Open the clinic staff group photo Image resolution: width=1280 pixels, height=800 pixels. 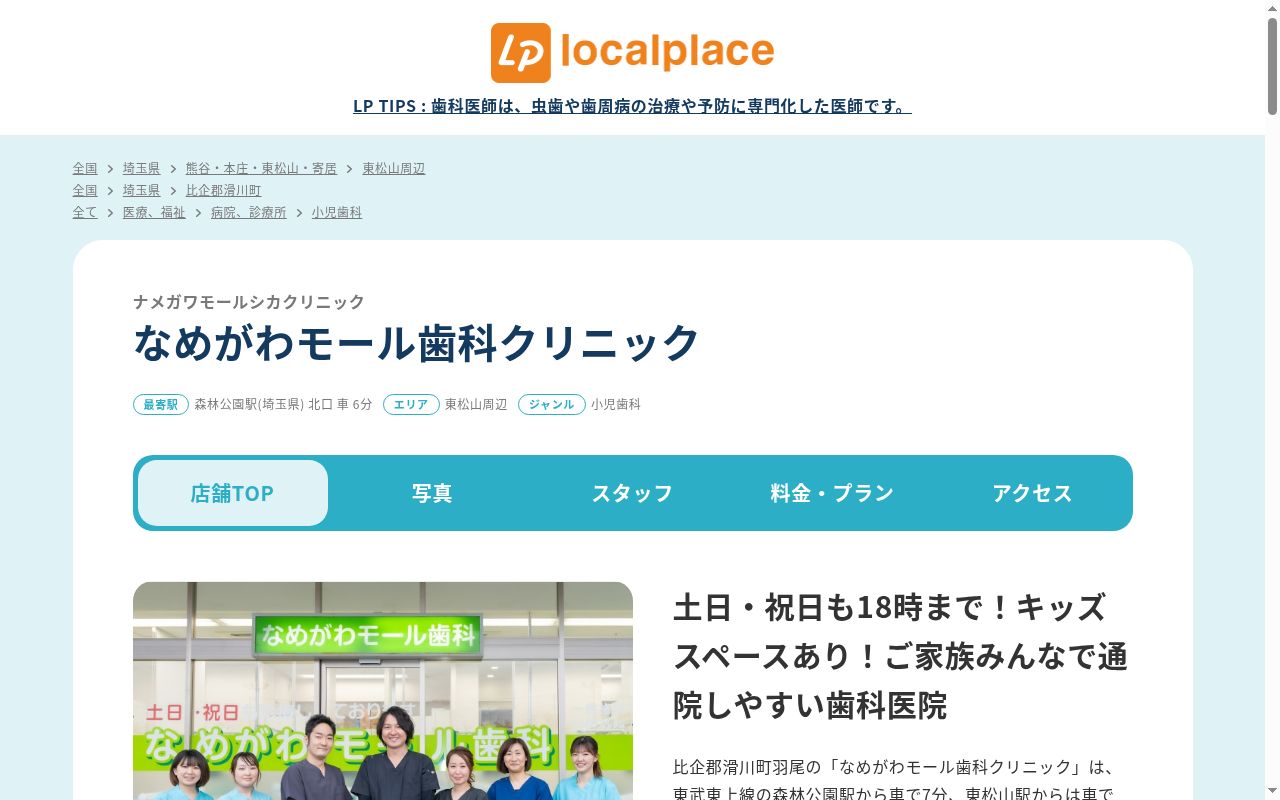point(383,691)
